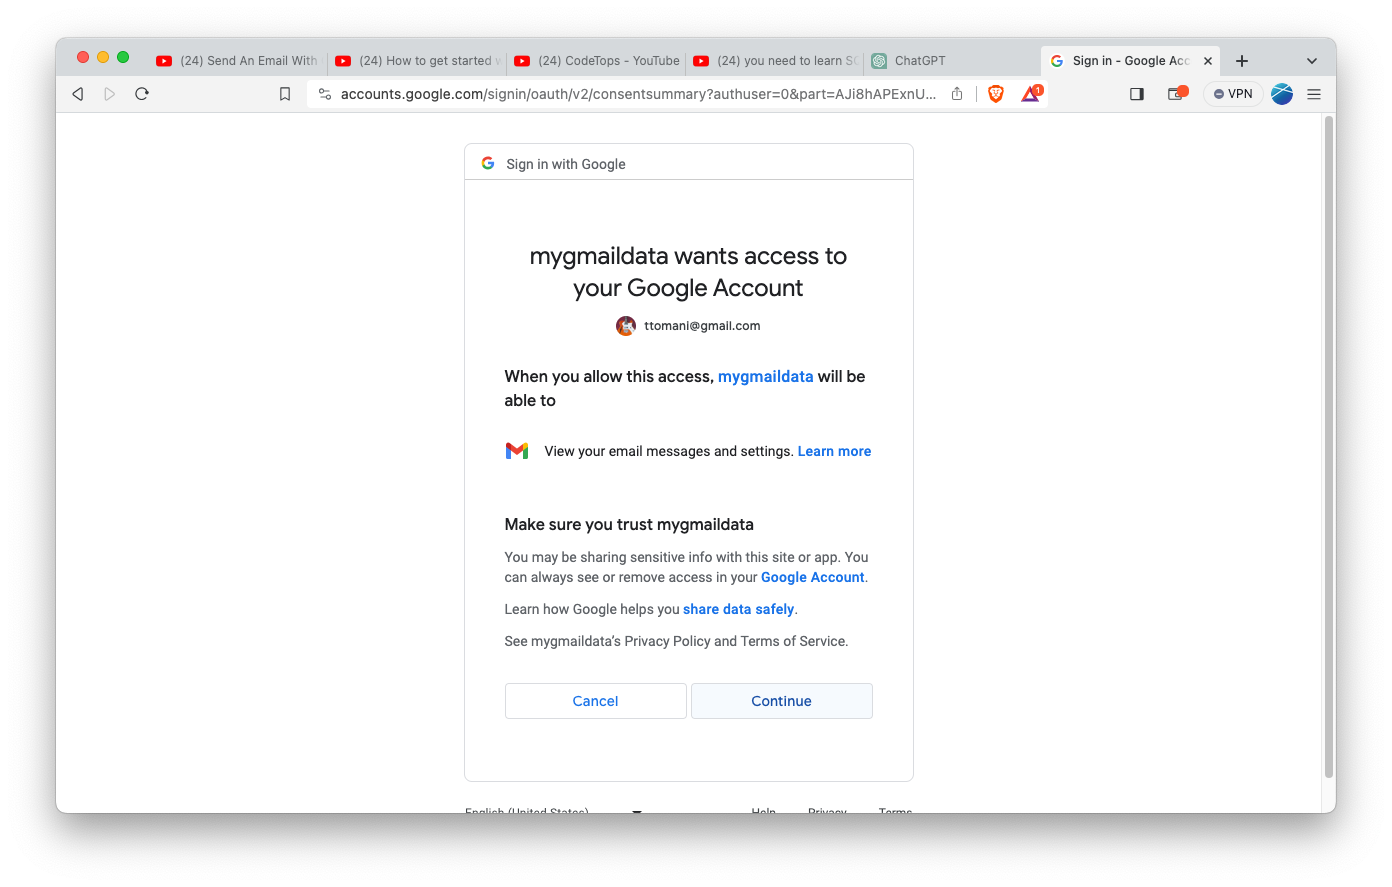Toggle the sidebar panel icon
The height and width of the screenshot is (887, 1392).
pos(1137,94)
